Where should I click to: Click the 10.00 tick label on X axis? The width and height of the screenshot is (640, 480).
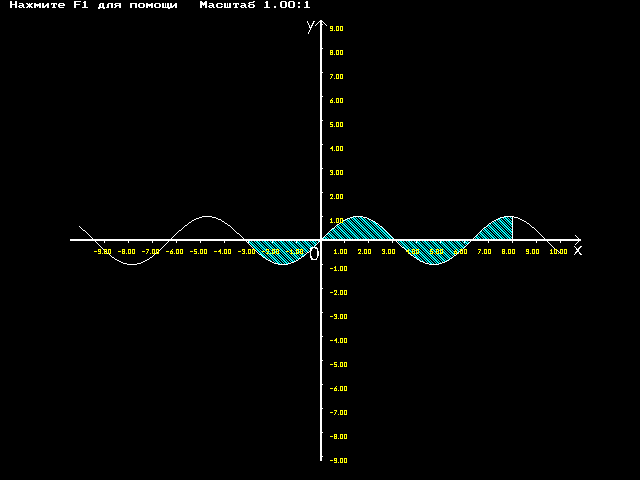pyautogui.click(x=558, y=251)
